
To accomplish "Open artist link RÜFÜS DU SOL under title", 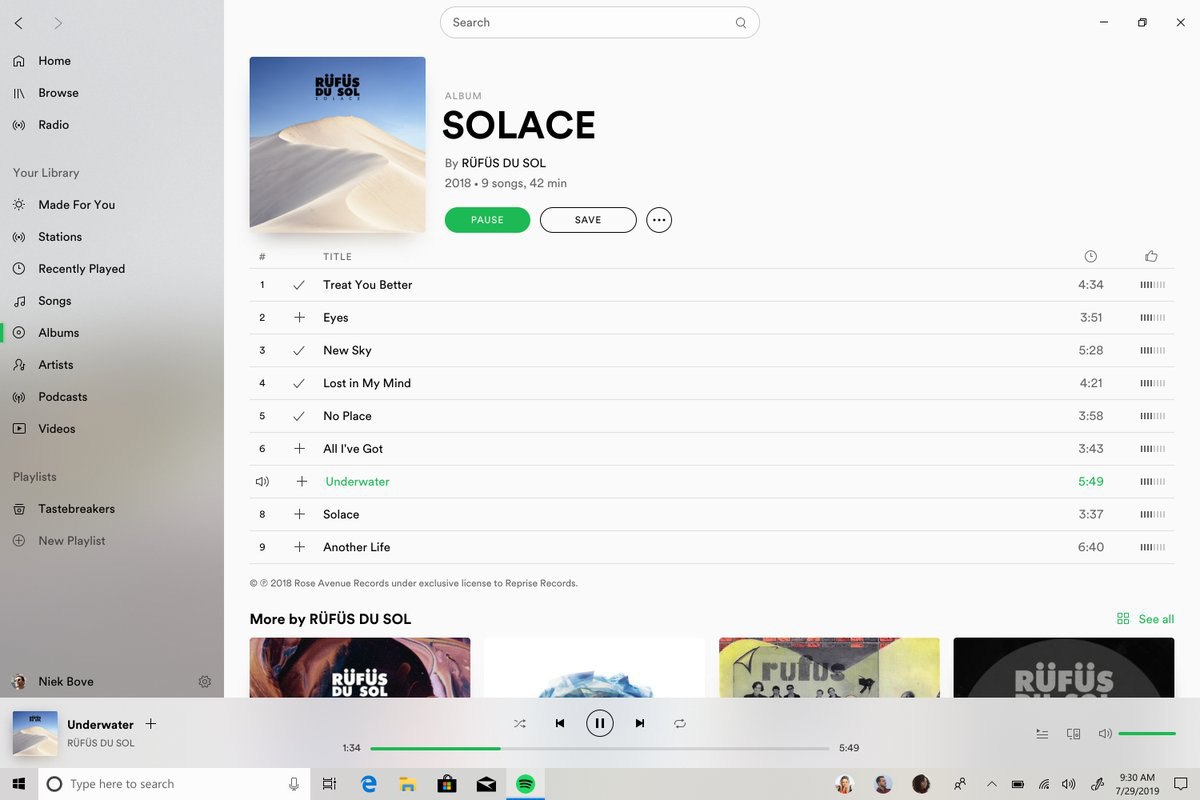I will pyautogui.click(x=503, y=163).
